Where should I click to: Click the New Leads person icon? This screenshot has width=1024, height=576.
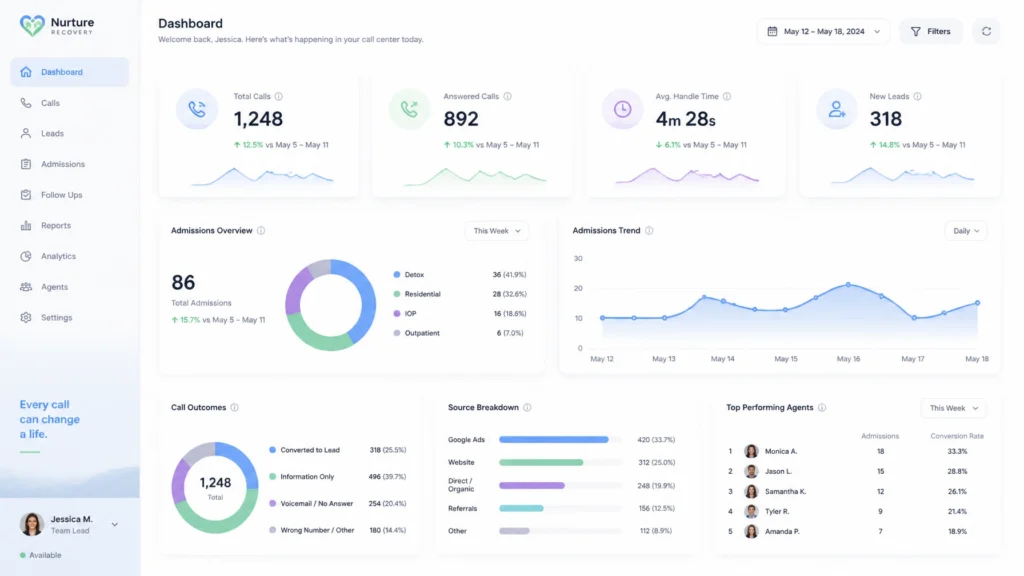(837, 109)
